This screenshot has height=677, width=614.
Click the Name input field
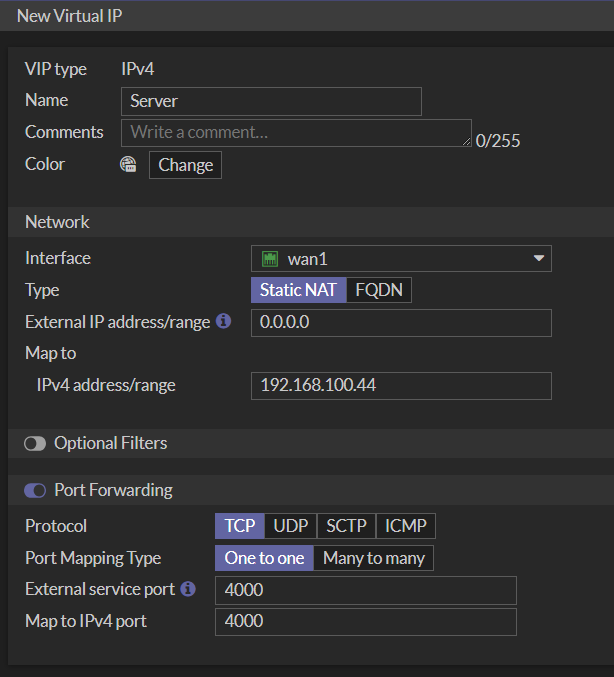click(271, 101)
